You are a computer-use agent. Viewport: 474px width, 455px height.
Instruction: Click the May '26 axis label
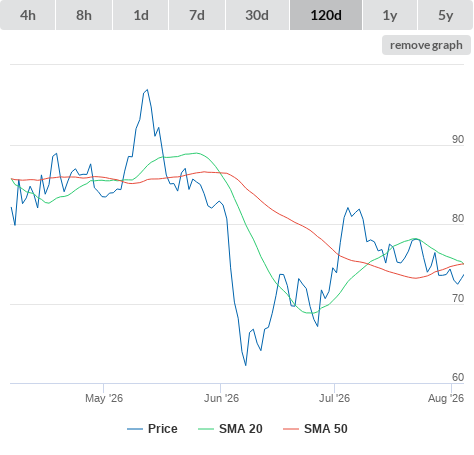[x=104, y=398]
